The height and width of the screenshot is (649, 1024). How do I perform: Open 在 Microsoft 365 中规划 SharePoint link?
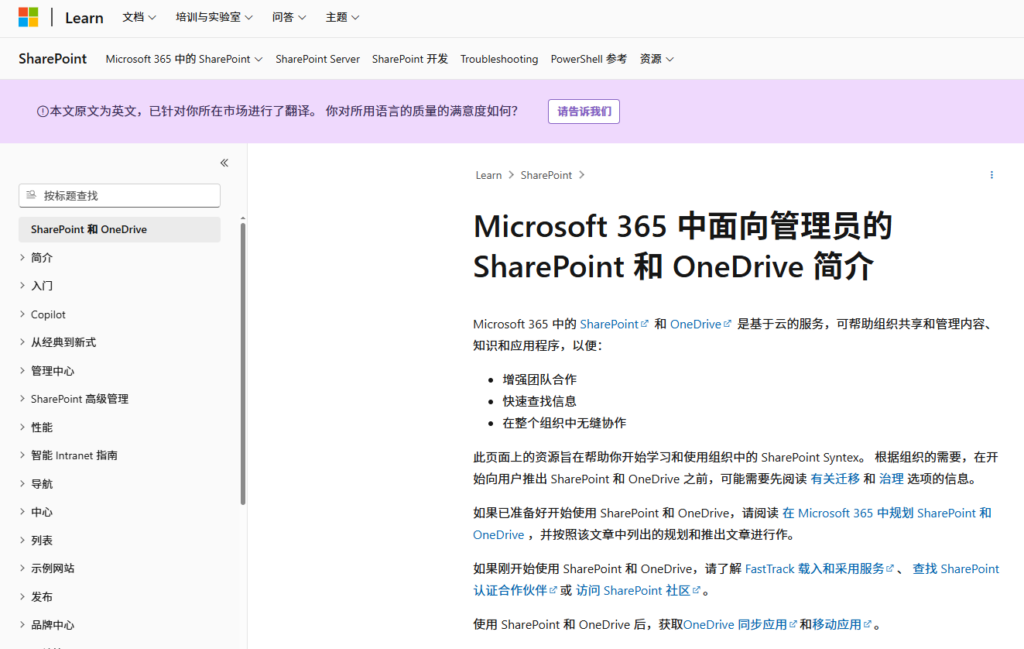click(887, 513)
